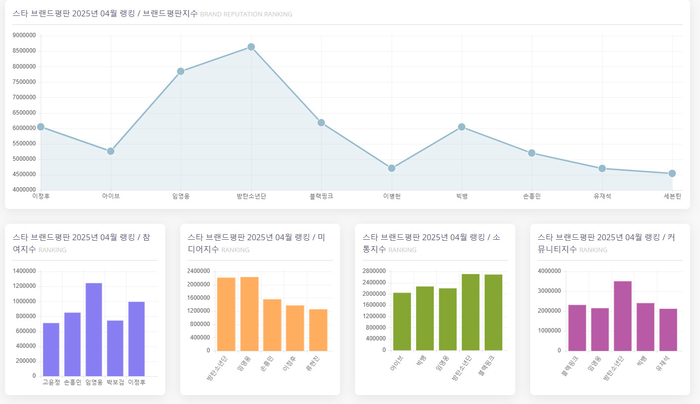This screenshot has height=404, width=700.
Task: Click the 유재석 magenta bar in 커뮤니티지수 chart
Action: click(668, 330)
